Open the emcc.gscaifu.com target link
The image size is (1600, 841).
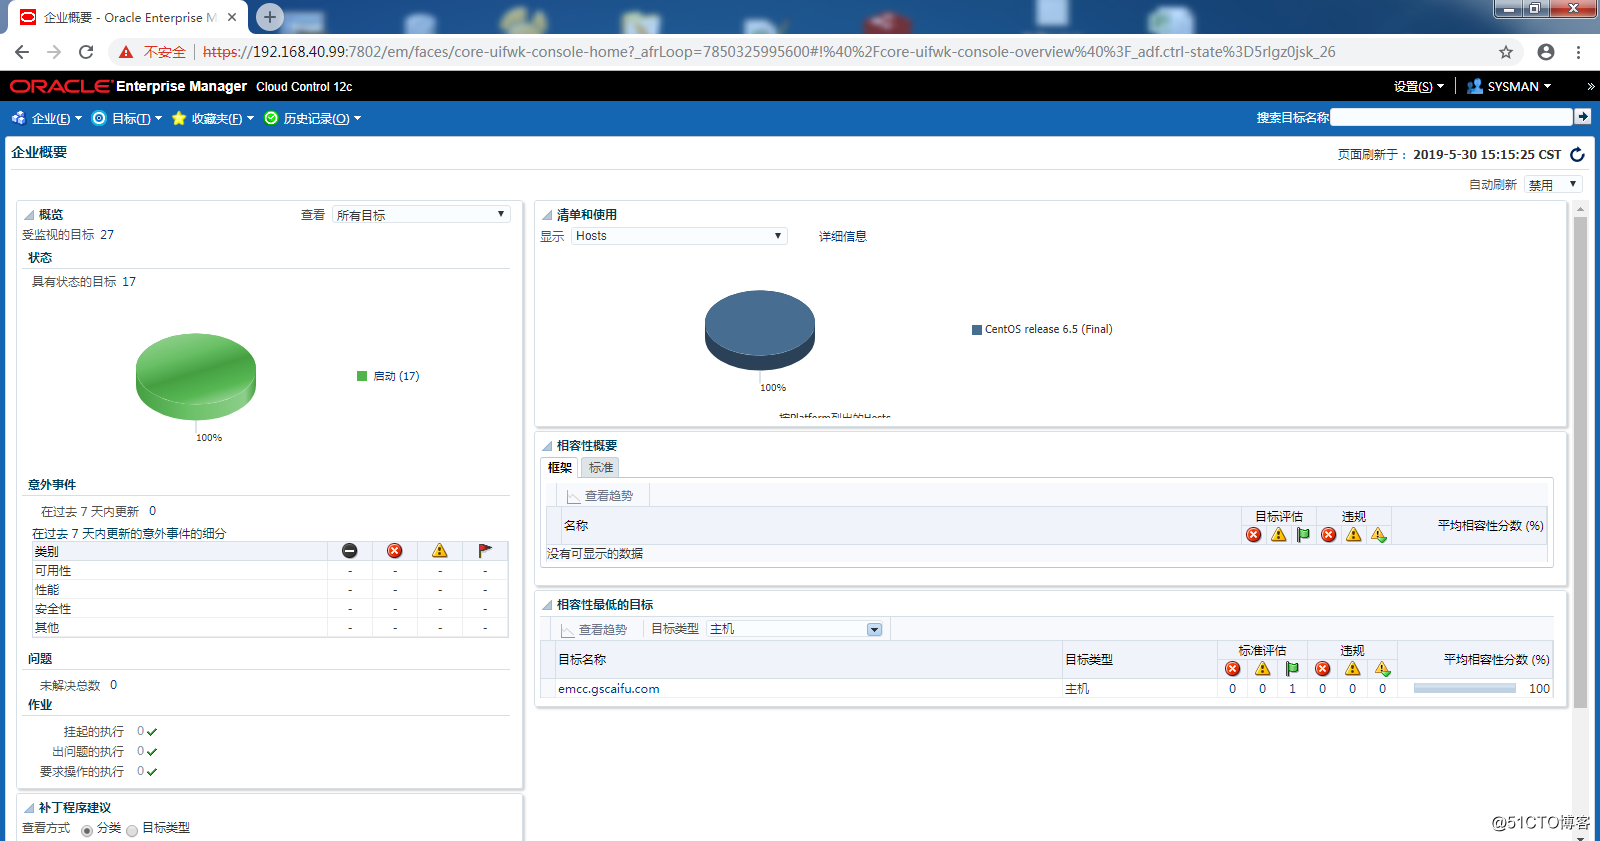(608, 689)
